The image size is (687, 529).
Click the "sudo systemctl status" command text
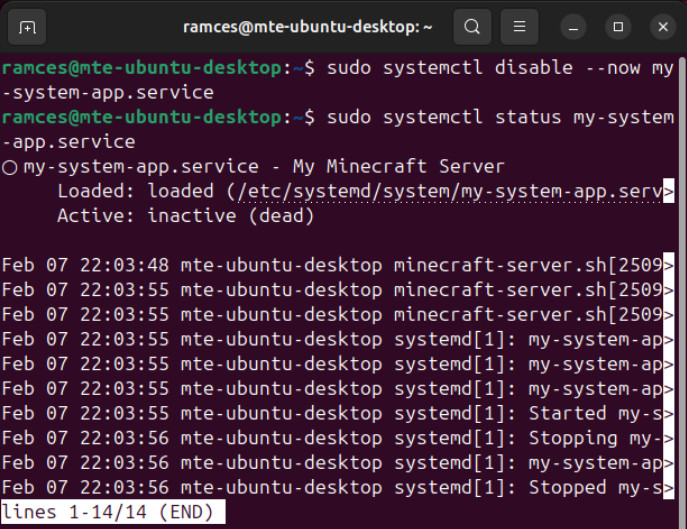pyautogui.click(x=444, y=117)
